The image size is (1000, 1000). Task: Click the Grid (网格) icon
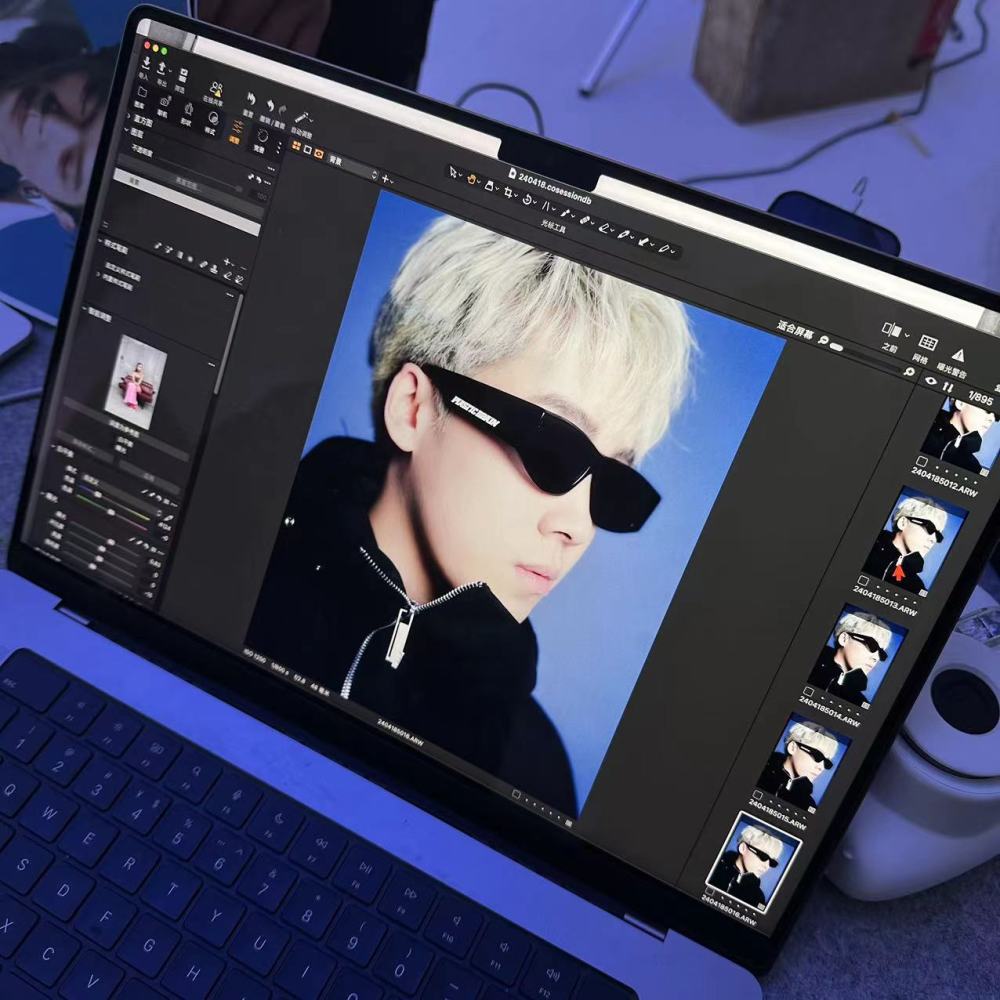click(x=927, y=344)
